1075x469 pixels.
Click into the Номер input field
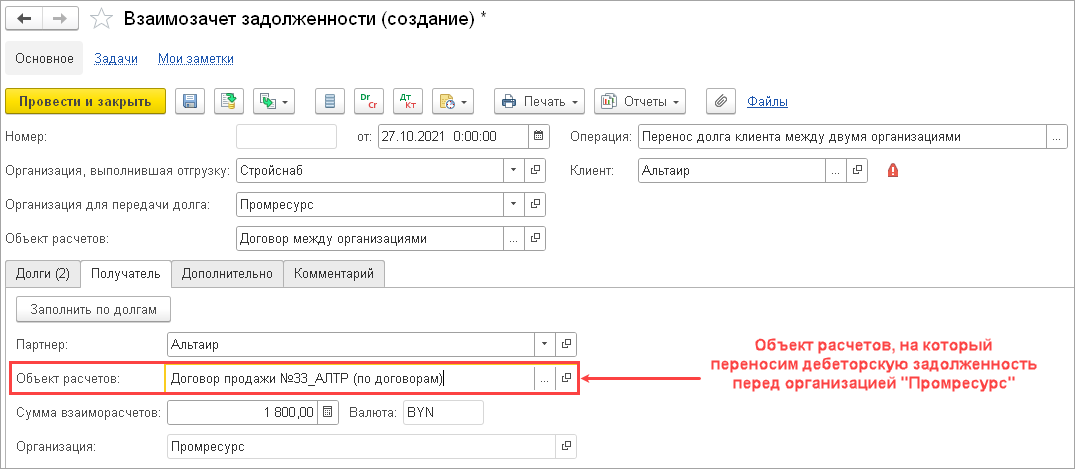(x=287, y=136)
